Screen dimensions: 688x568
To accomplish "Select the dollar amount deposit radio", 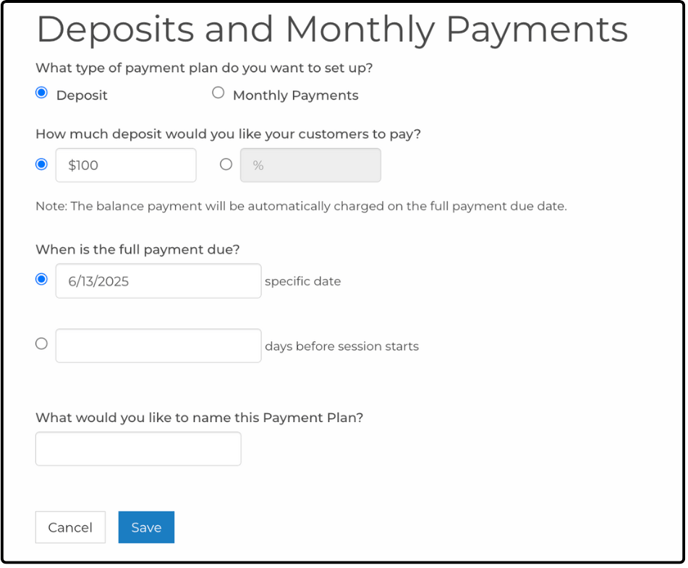I will 42,164.
